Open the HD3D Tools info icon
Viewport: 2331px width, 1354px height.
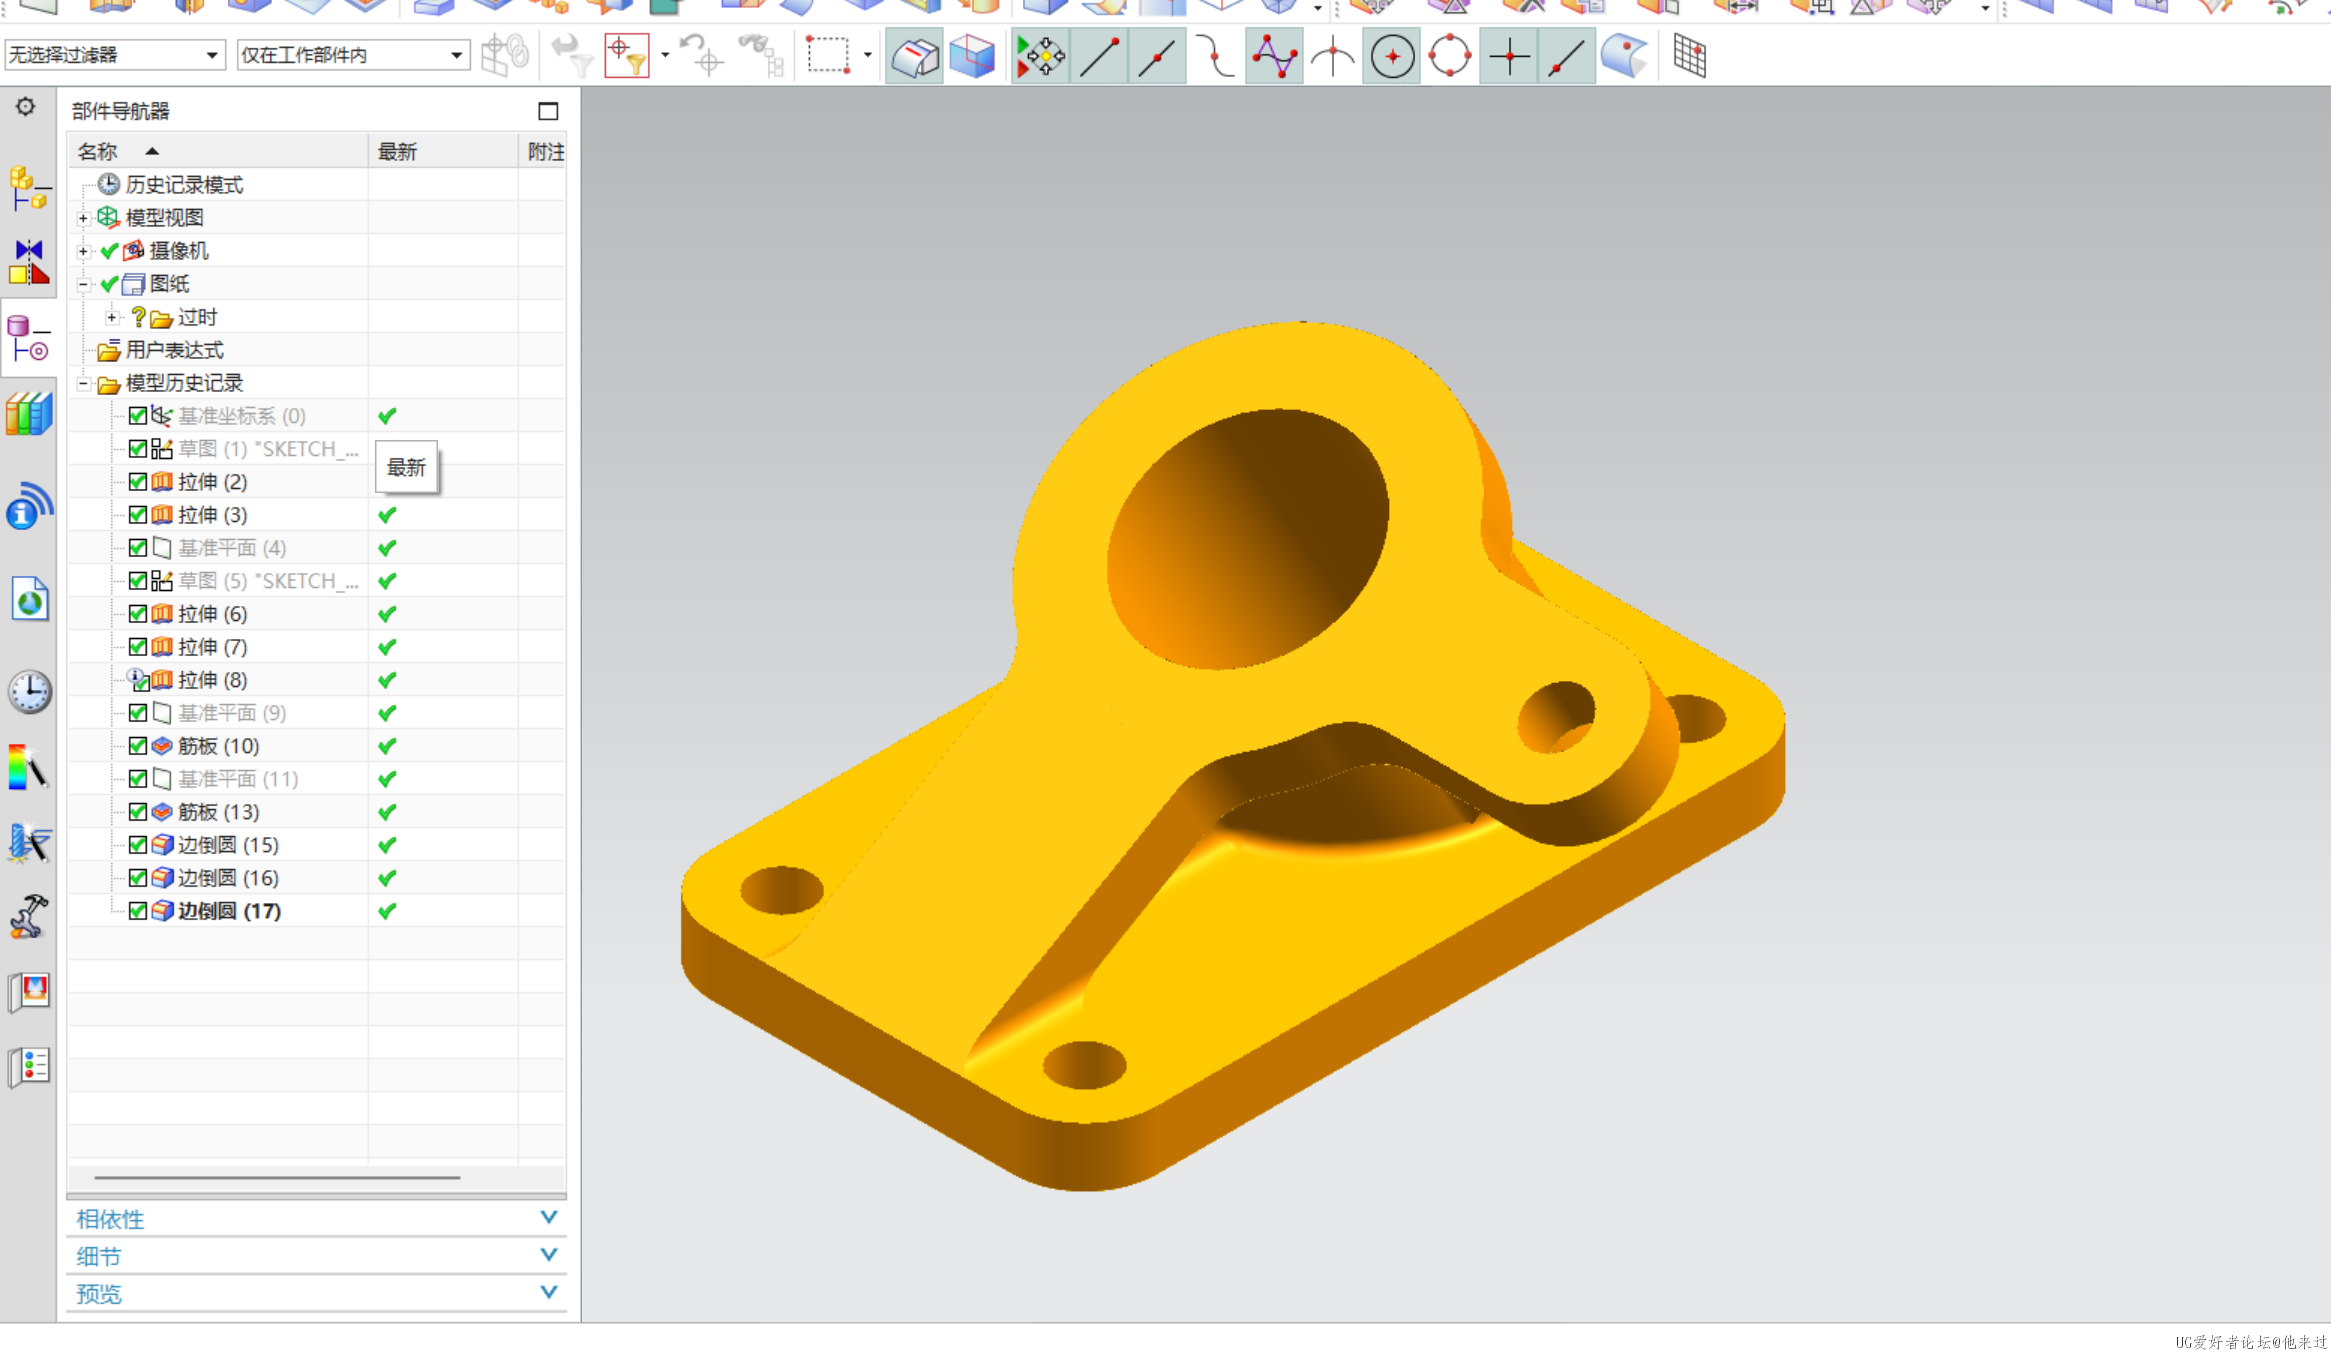[29, 507]
